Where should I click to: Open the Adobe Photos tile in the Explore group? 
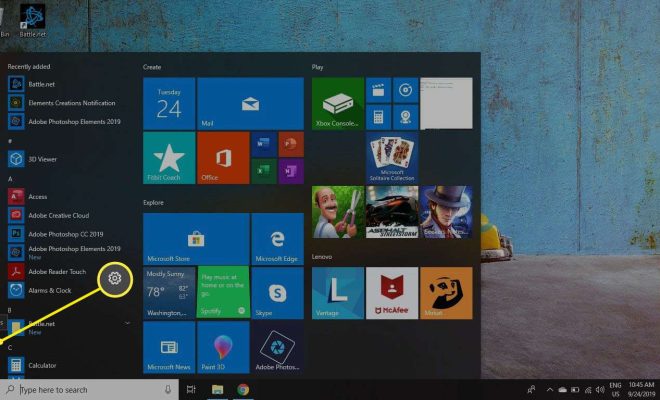click(x=277, y=347)
